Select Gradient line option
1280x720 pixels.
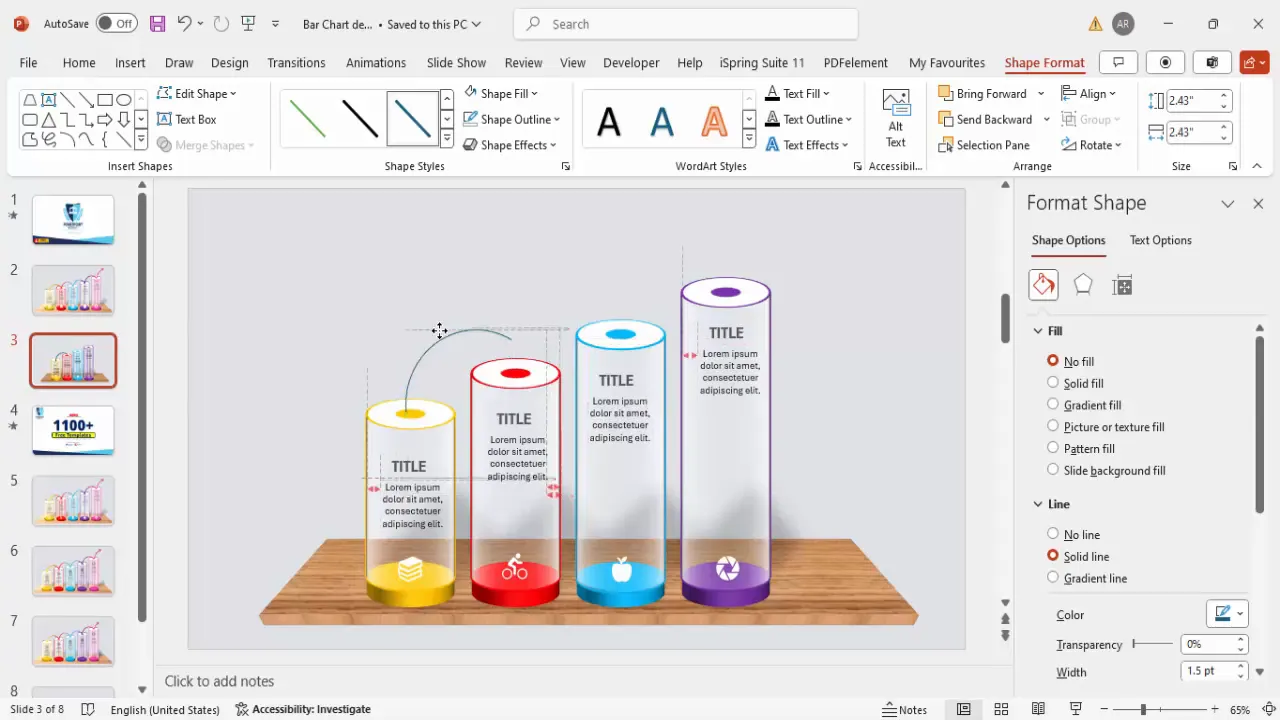(1086, 578)
